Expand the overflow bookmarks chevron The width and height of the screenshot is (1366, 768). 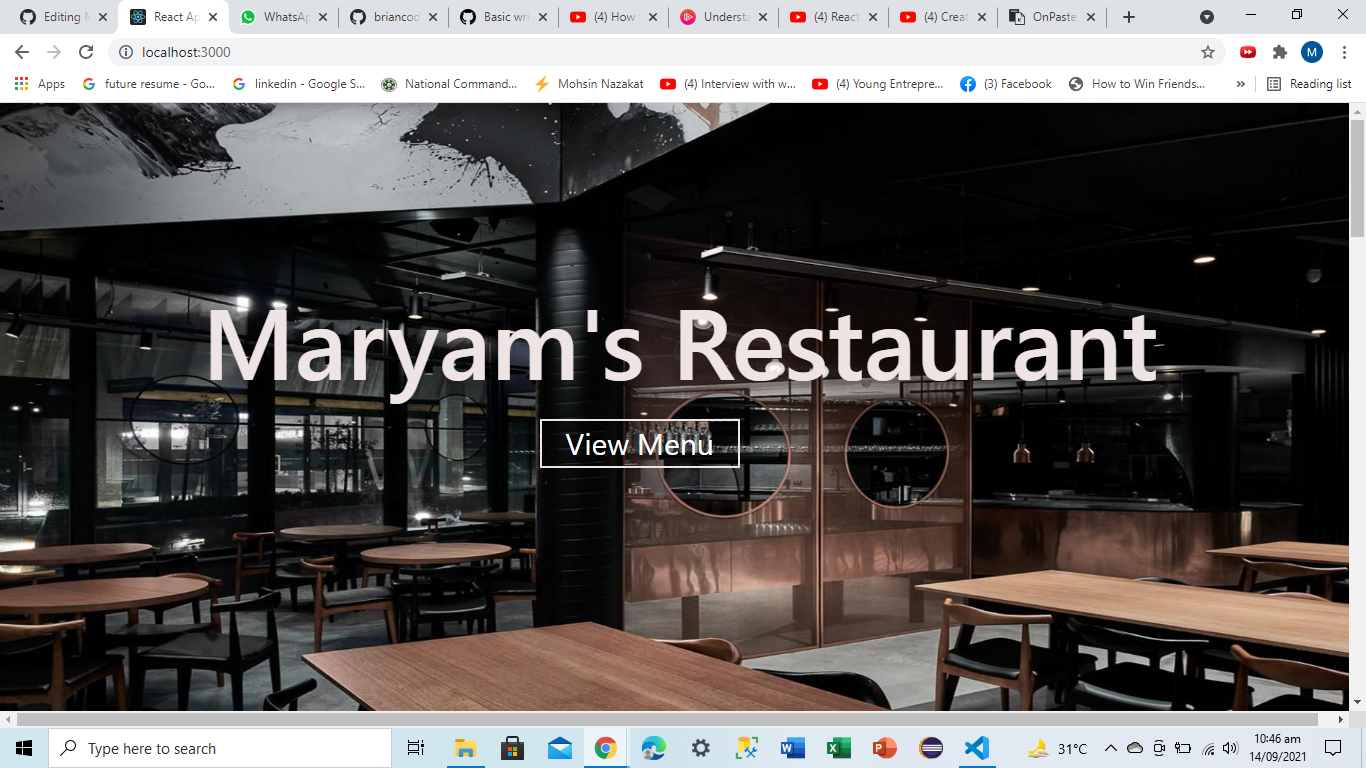click(1241, 84)
